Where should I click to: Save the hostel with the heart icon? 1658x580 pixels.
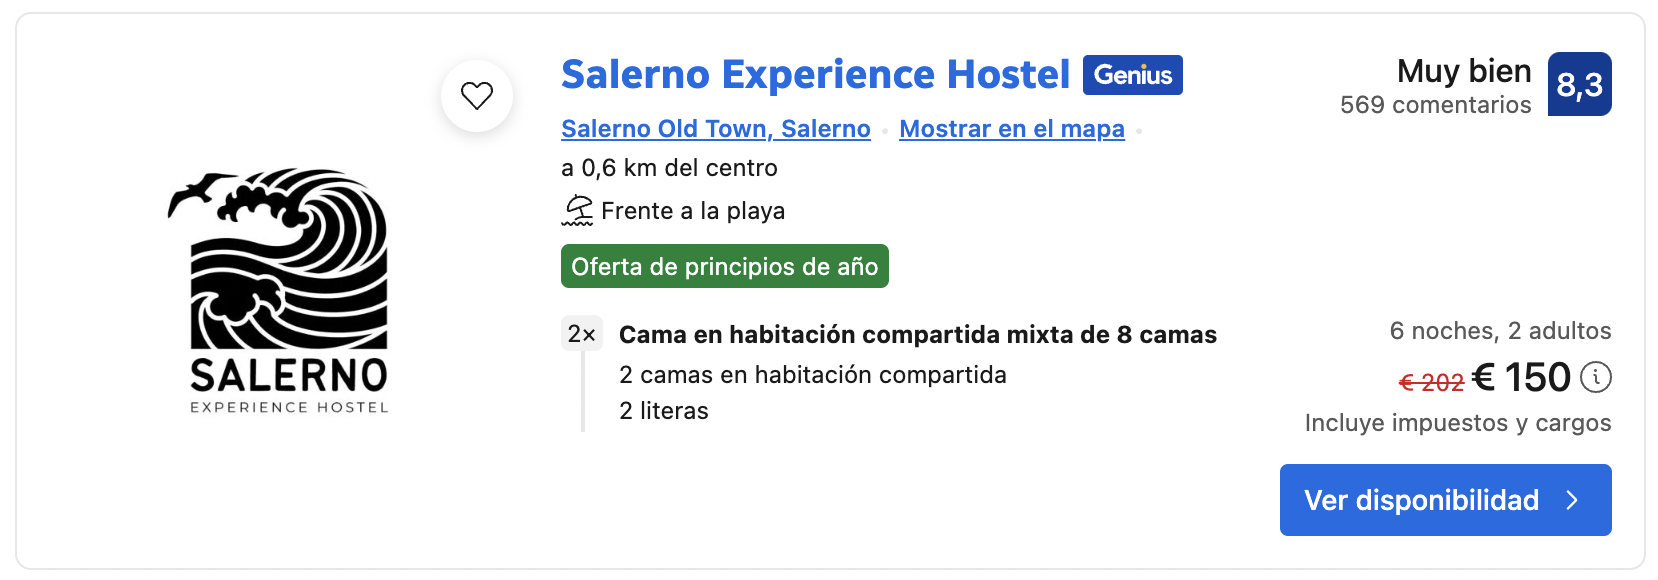coord(477,96)
